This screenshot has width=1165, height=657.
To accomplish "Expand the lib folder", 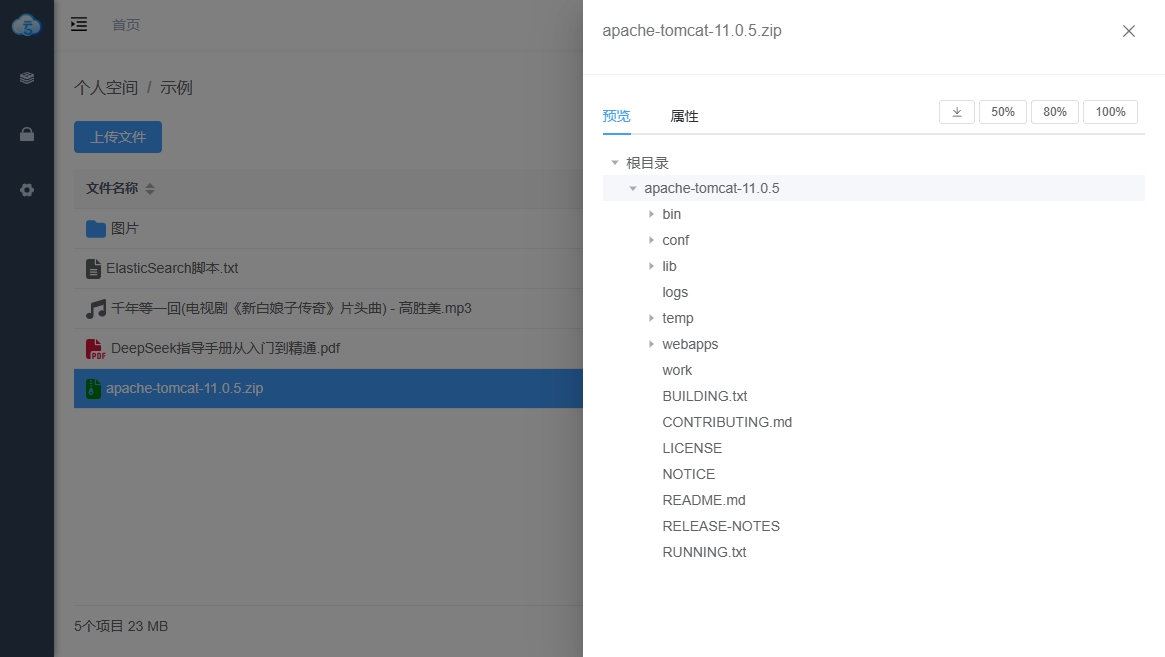I will coord(651,266).
